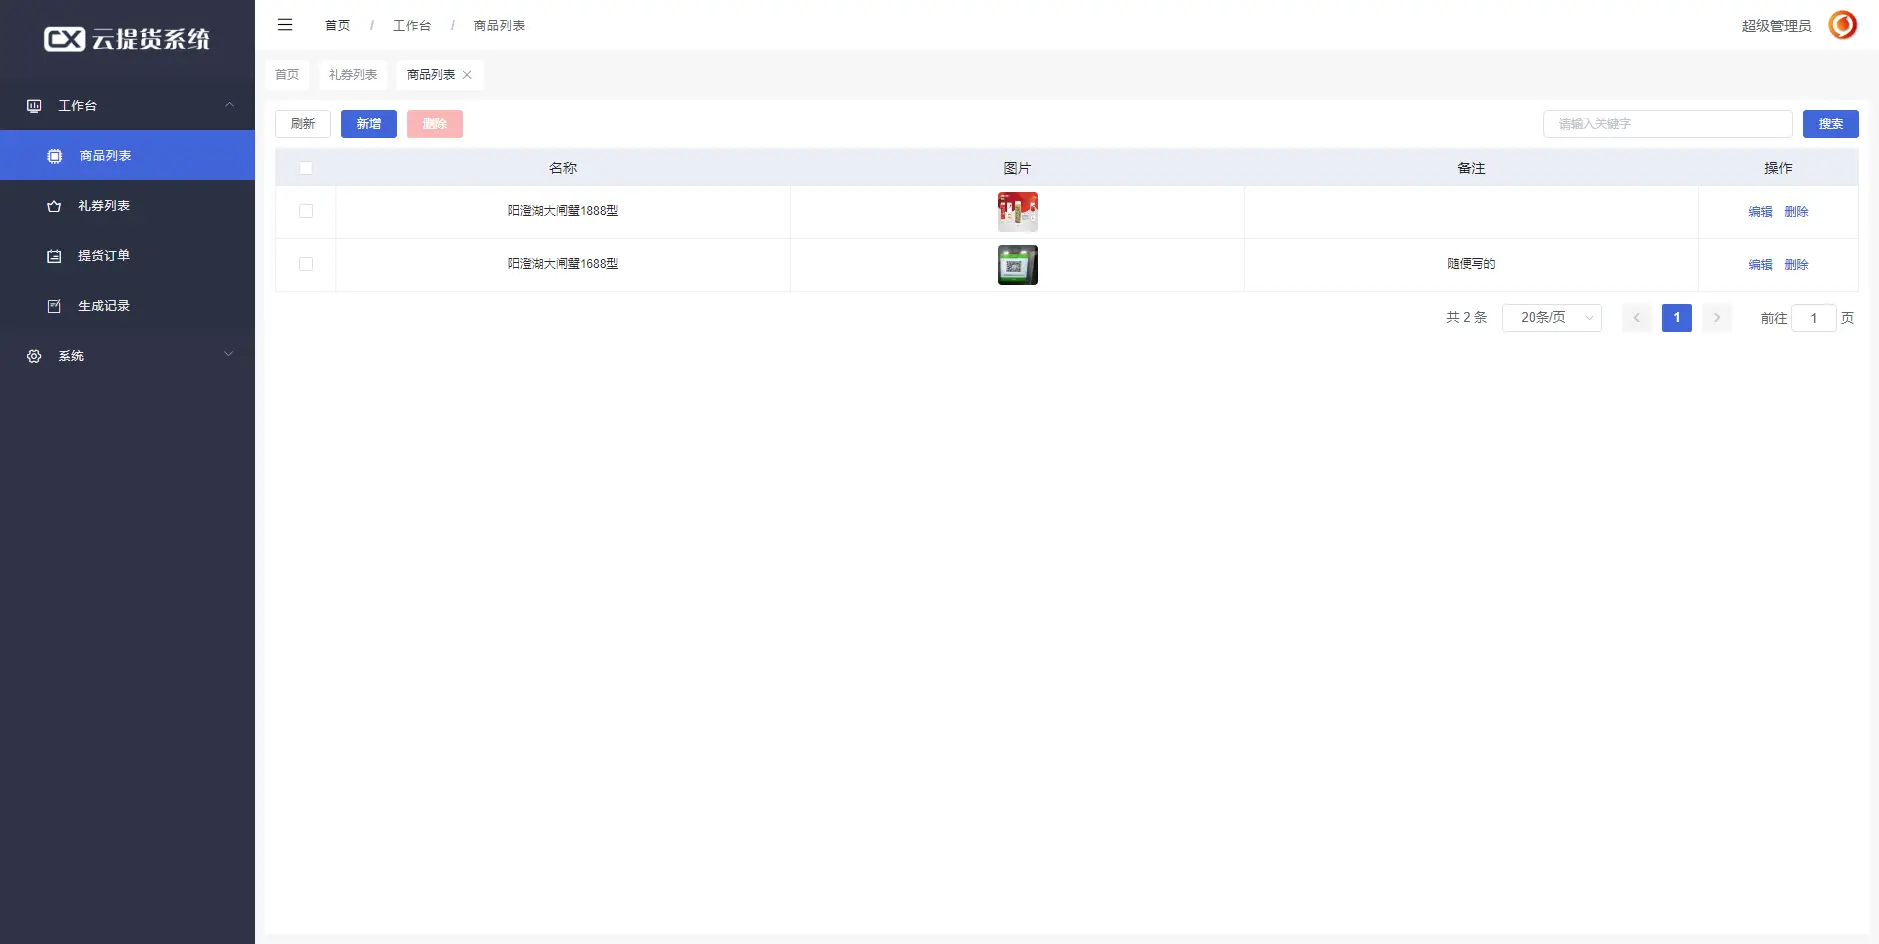Click the 超级管理员 user name
The image size is (1879, 944).
pos(1776,26)
